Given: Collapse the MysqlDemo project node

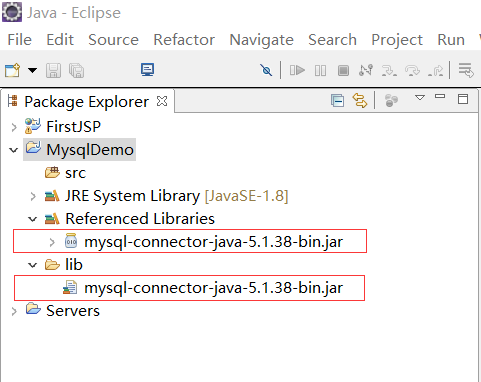Looking at the screenshot, I should click(x=14, y=150).
